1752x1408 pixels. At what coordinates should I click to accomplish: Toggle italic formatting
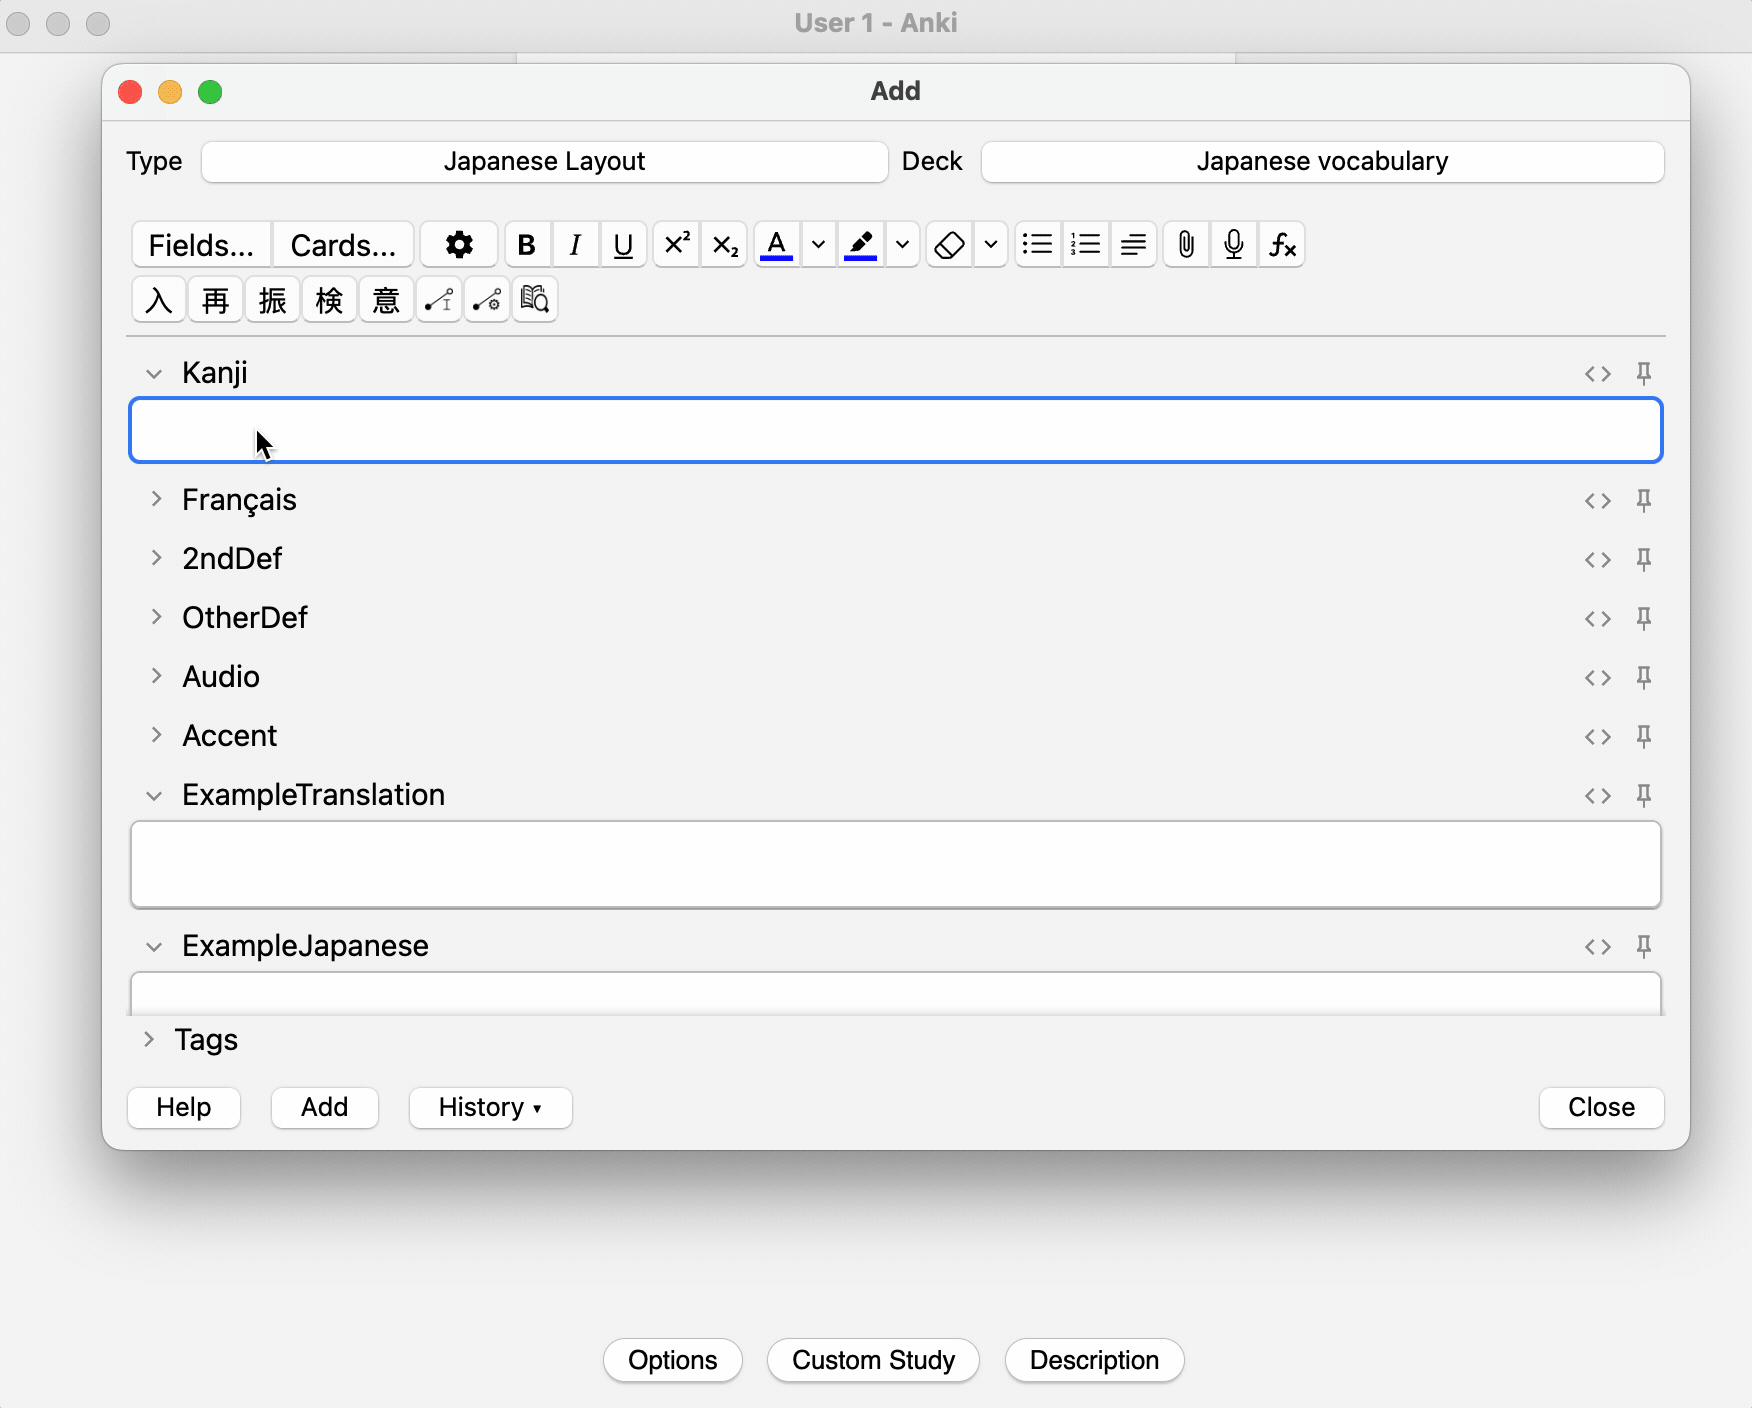575,245
